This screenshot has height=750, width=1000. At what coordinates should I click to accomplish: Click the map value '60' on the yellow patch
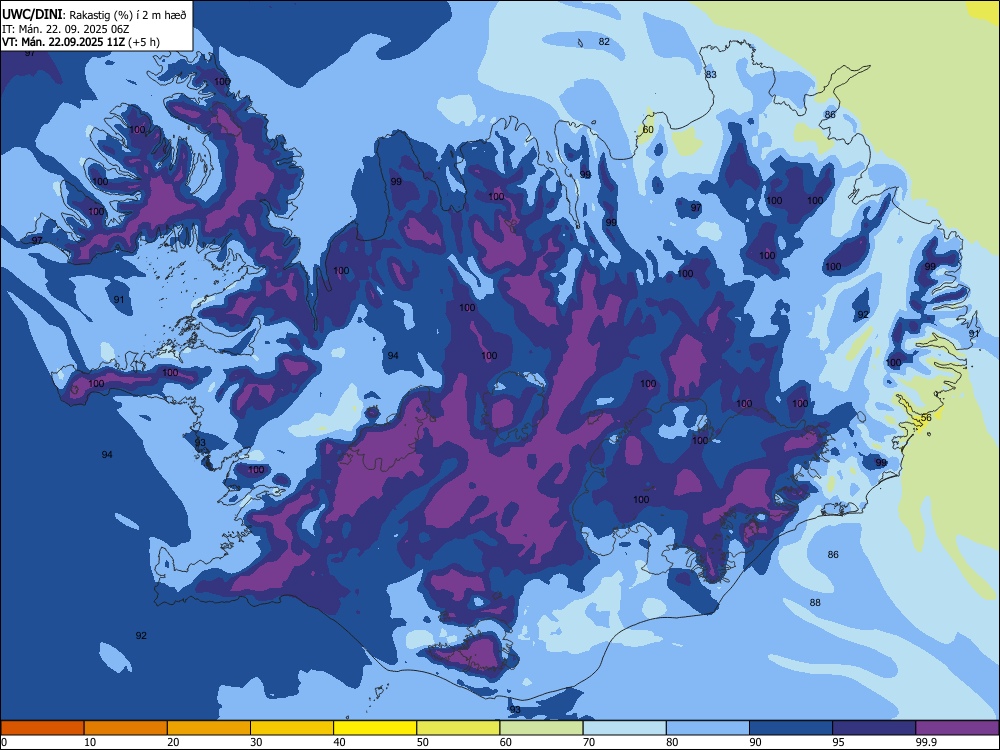(x=648, y=129)
